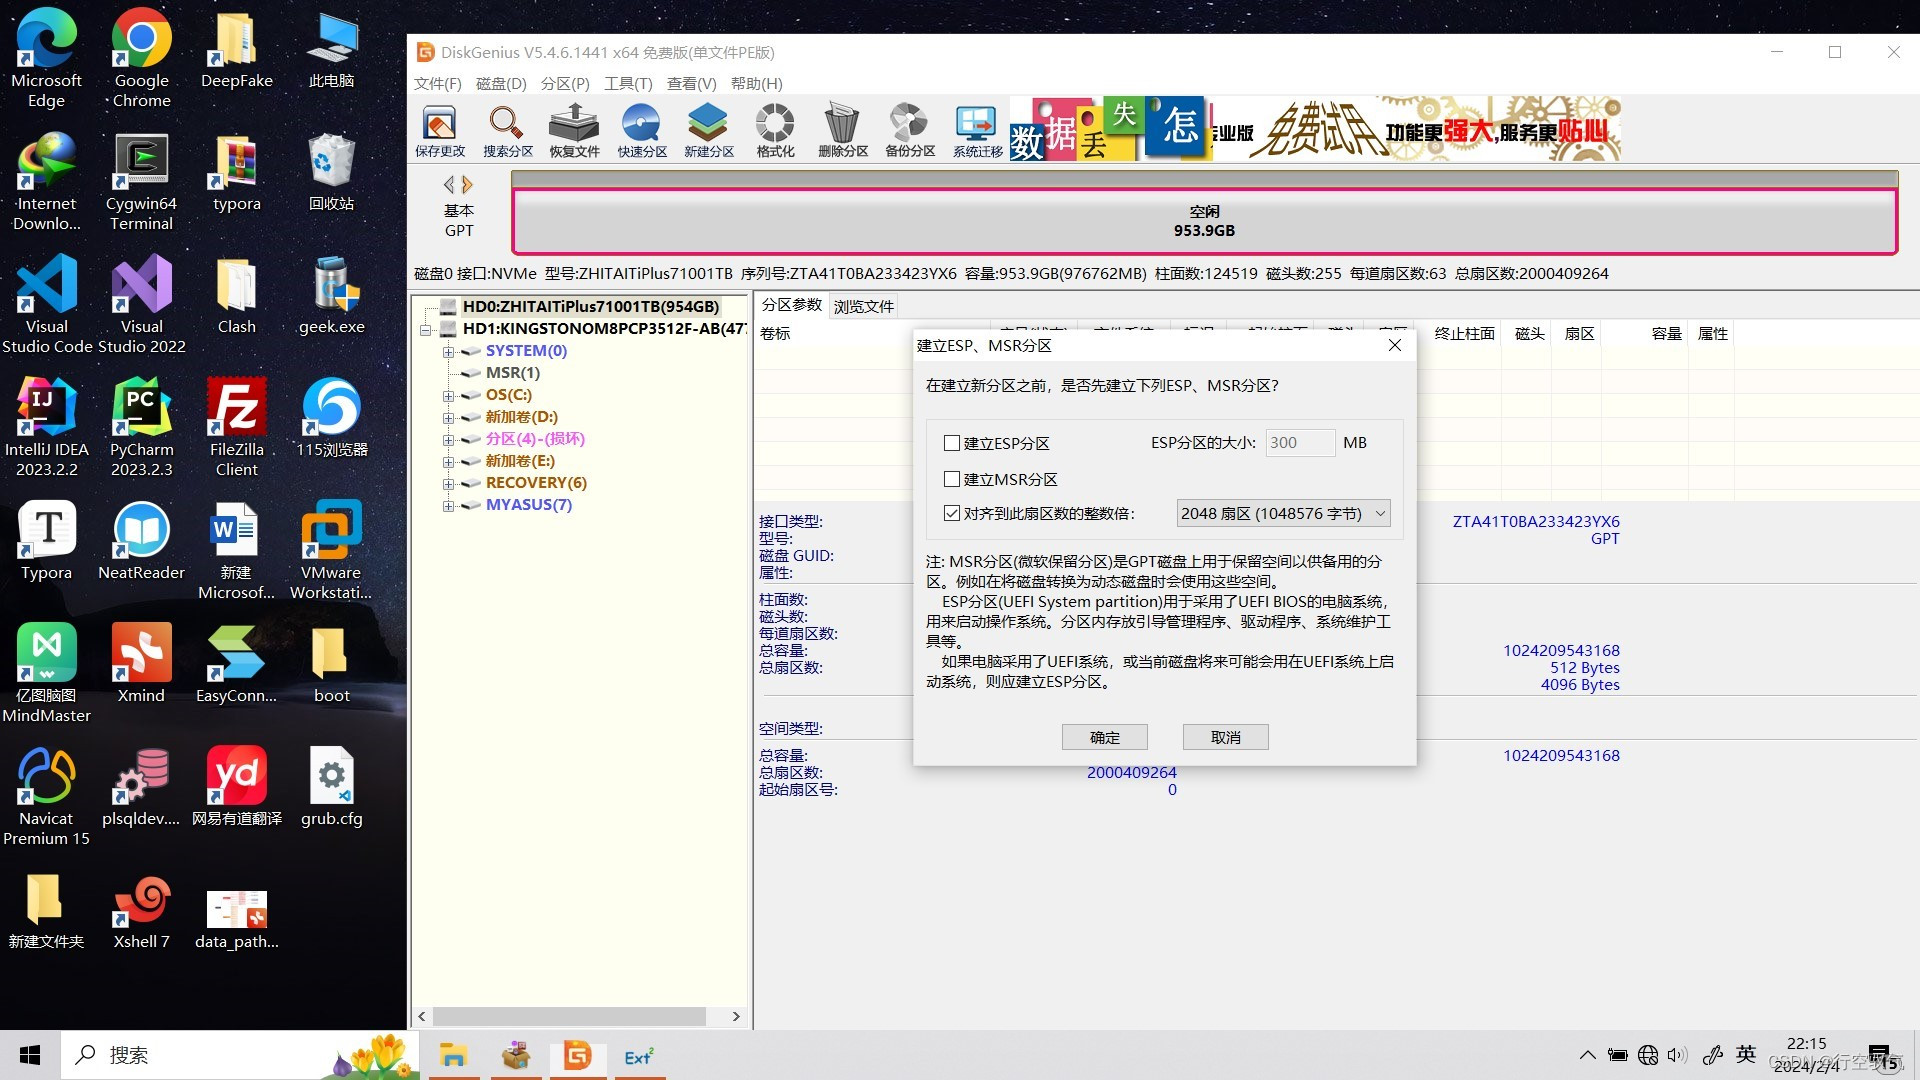Expand HD1:KINGSTONOM8PCP3512F-AB tree item

coord(427,328)
